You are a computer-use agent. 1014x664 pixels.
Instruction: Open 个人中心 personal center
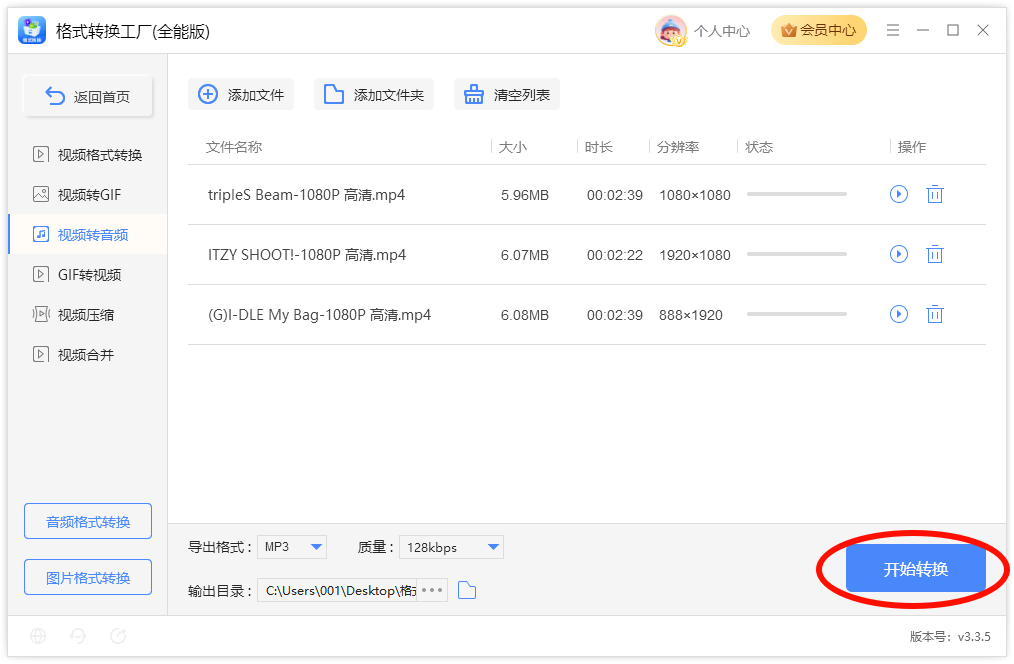pyautogui.click(x=722, y=31)
